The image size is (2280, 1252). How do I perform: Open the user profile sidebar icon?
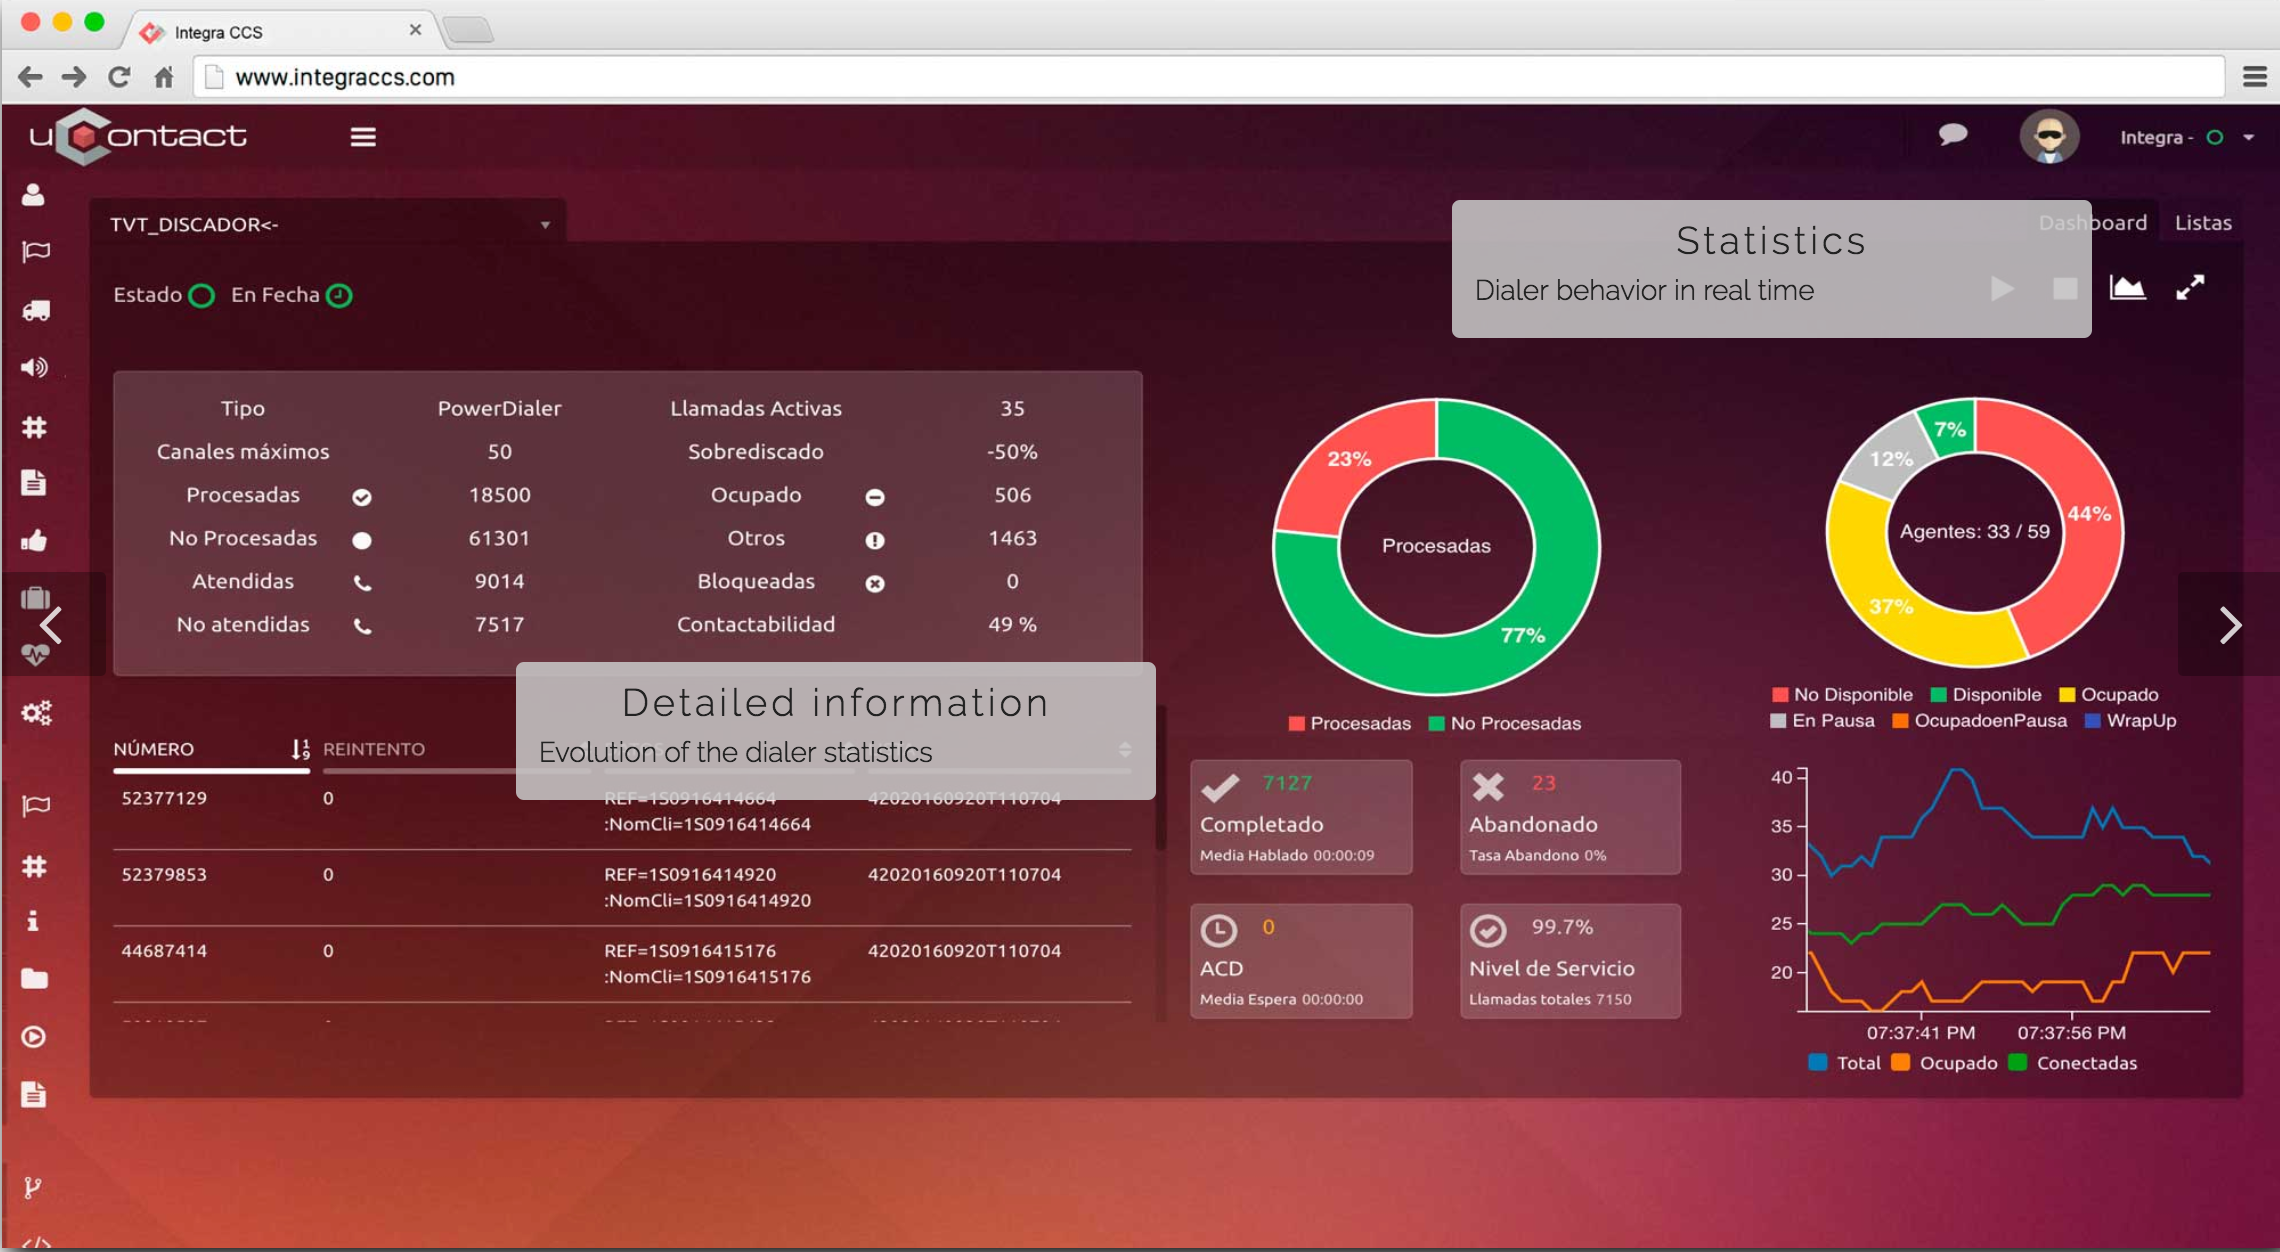[x=34, y=194]
